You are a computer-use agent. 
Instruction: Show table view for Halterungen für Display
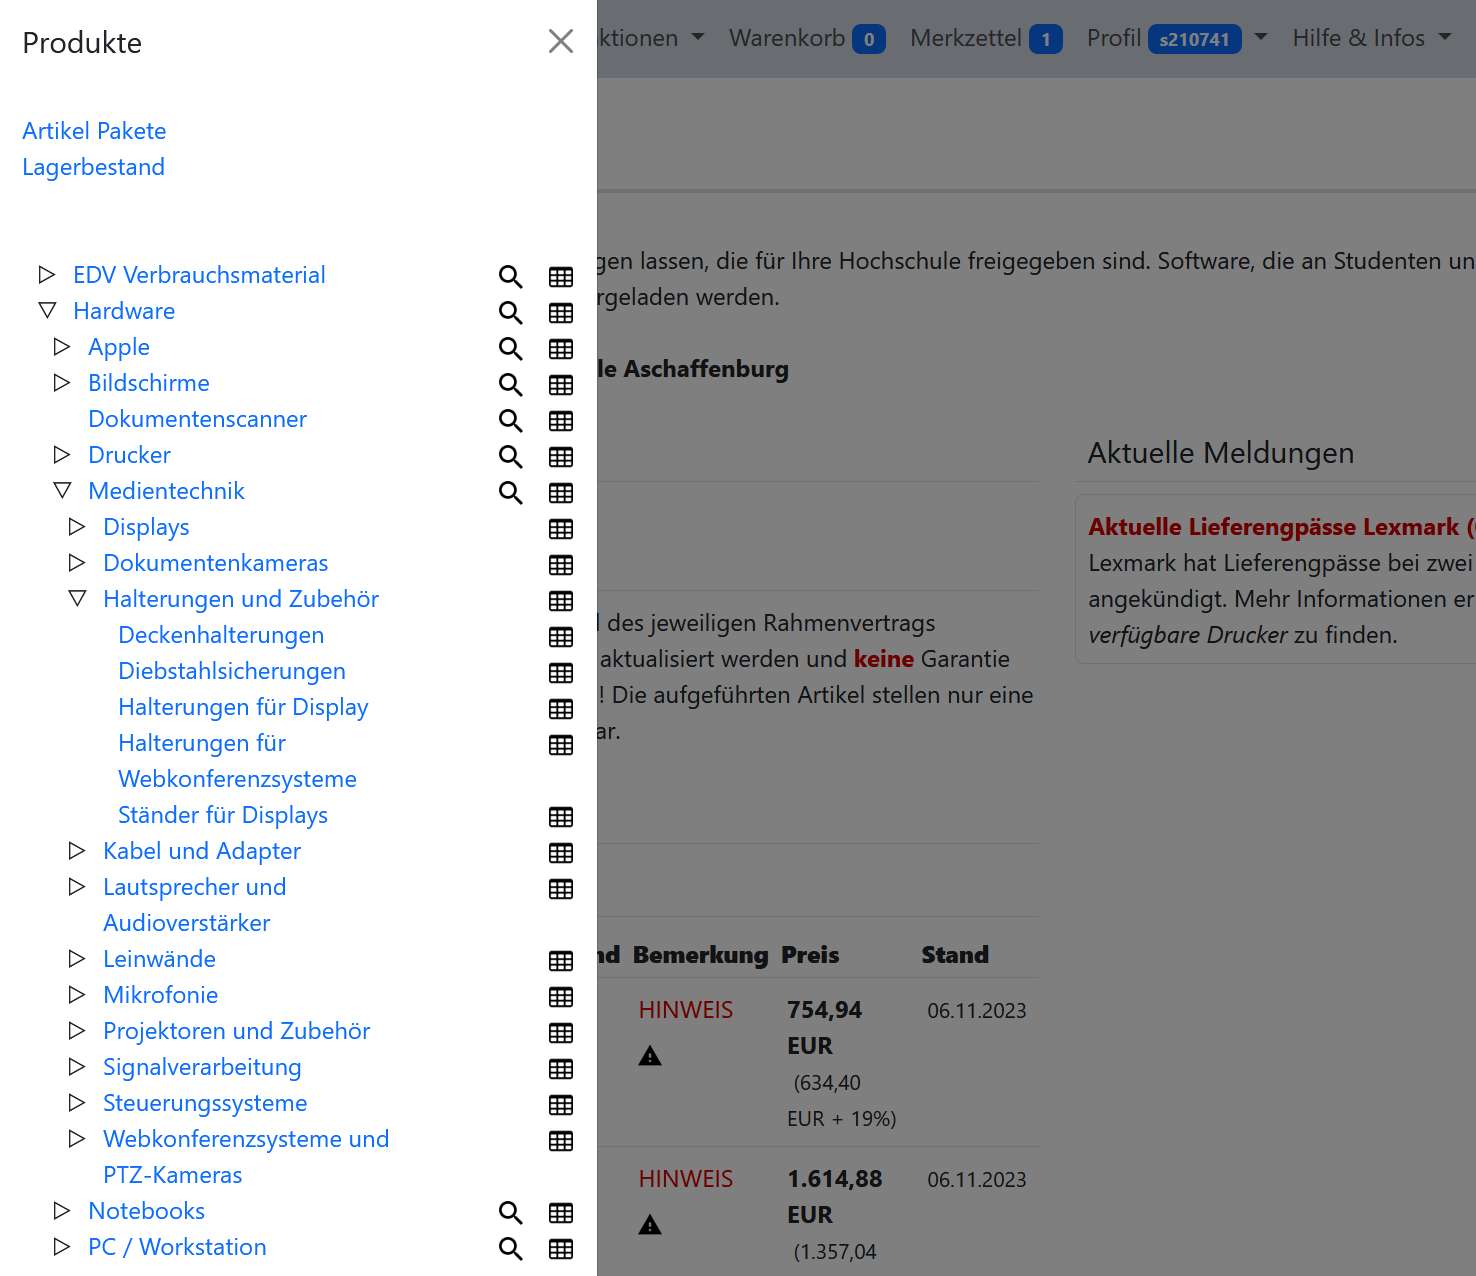point(561,709)
